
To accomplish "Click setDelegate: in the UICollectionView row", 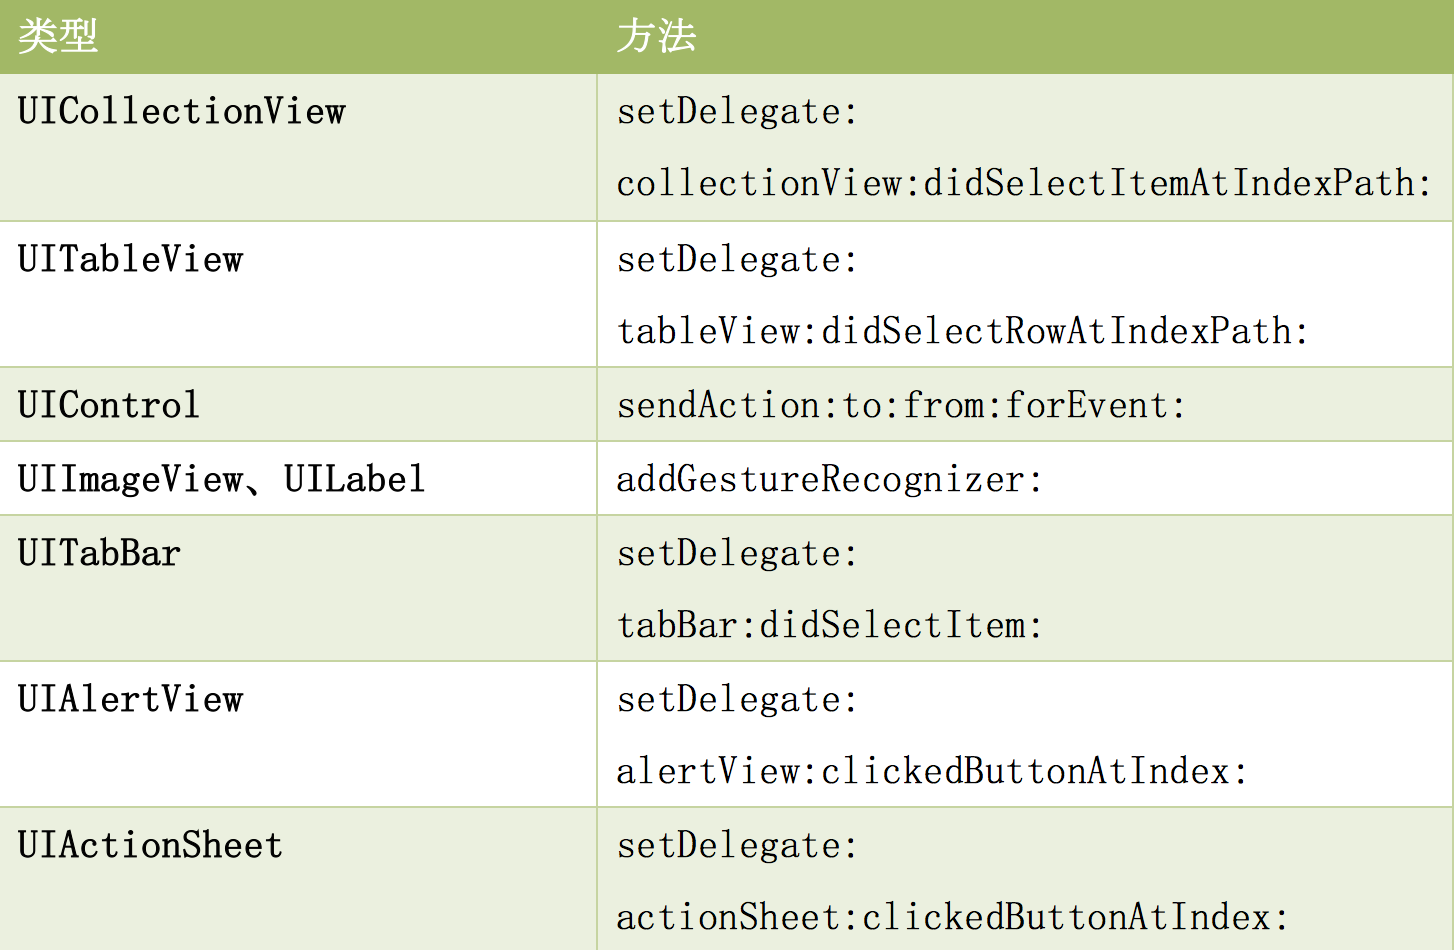I will (737, 111).
